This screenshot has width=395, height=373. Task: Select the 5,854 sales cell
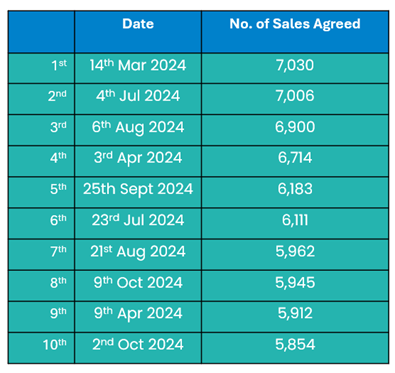click(295, 348)
